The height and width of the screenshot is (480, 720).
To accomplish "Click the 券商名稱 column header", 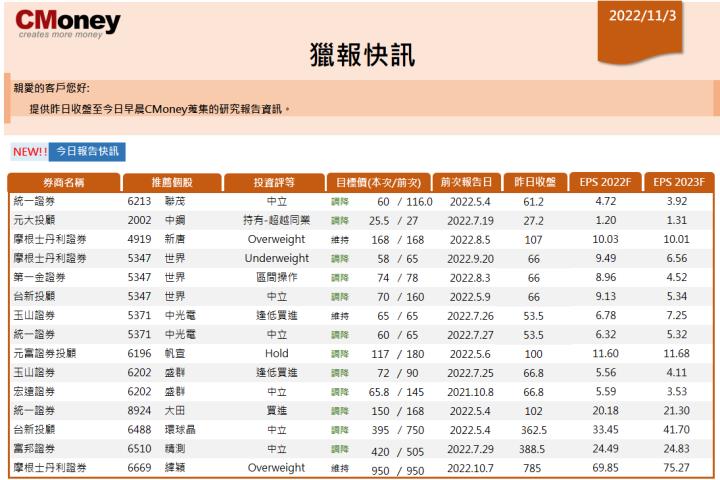I will click(x=64, y=182).
